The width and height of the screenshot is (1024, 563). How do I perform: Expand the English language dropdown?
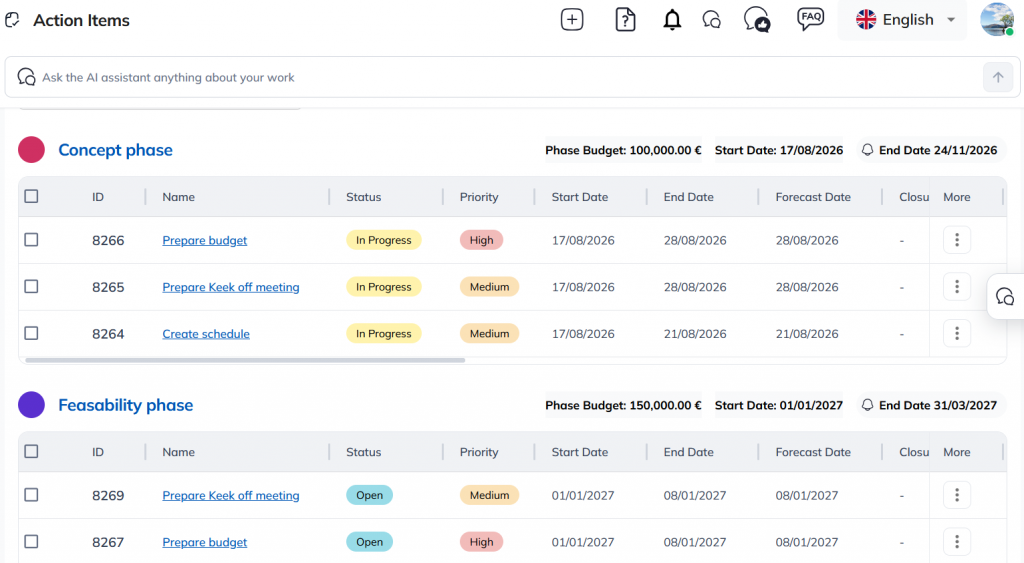click(x=905, y=20)
